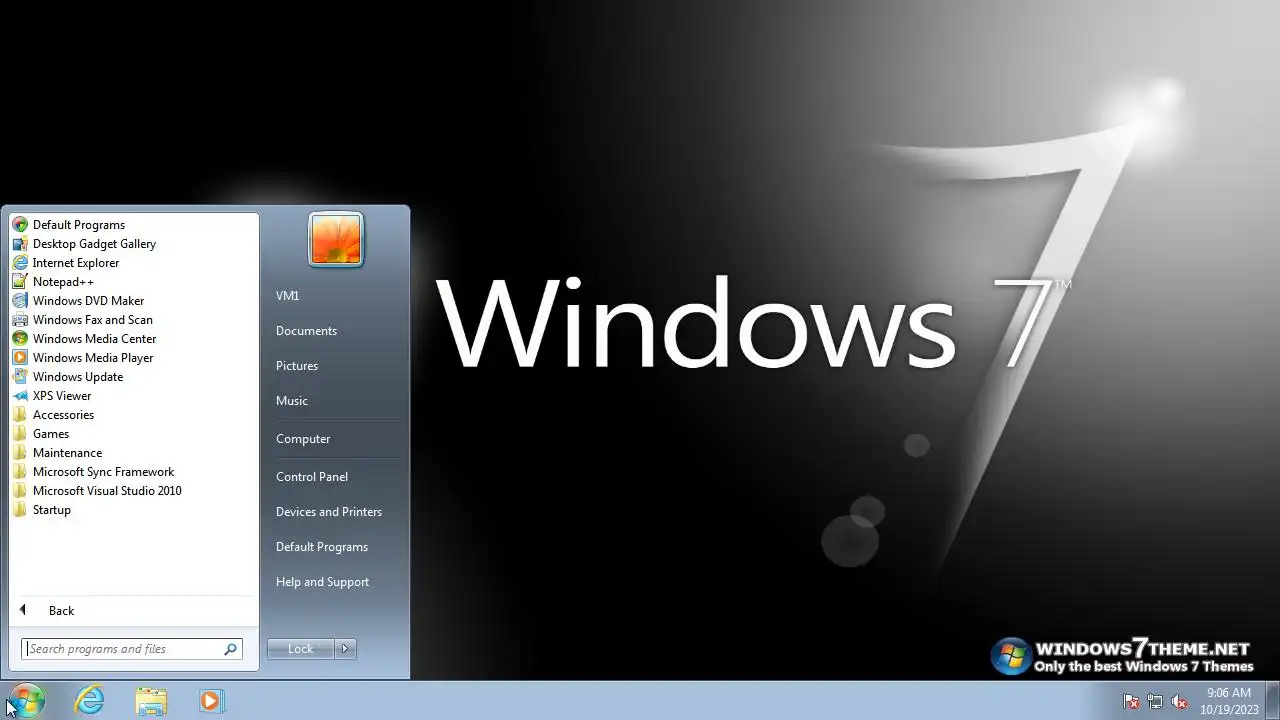The height and width of the screenshot is (720, 1280).
Task: Open Windows Explorer from the taskbar
Action: pos(151,701)
